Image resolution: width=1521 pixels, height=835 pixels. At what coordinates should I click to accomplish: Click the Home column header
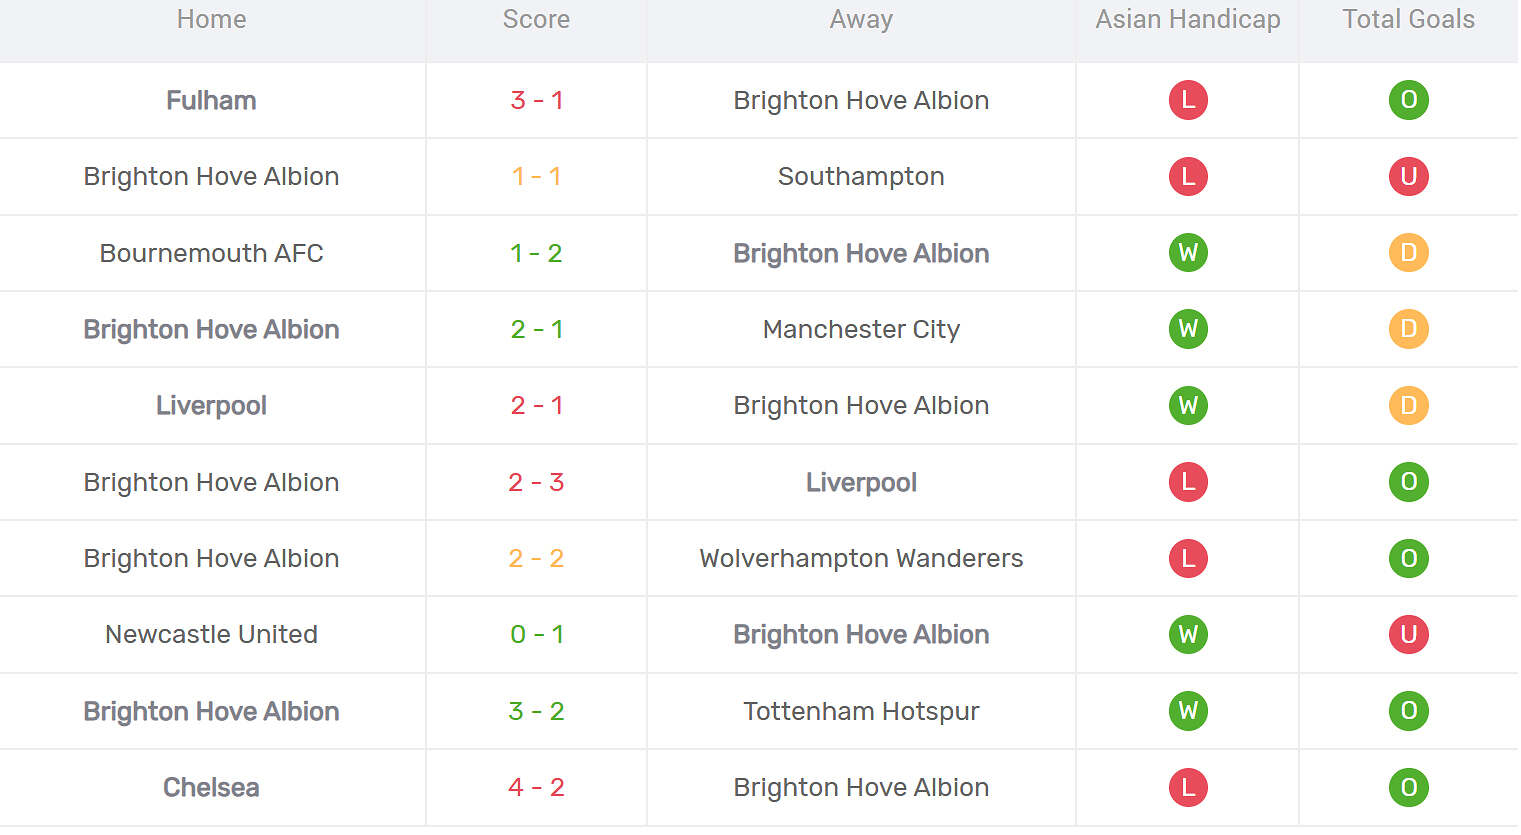(211, 20)
